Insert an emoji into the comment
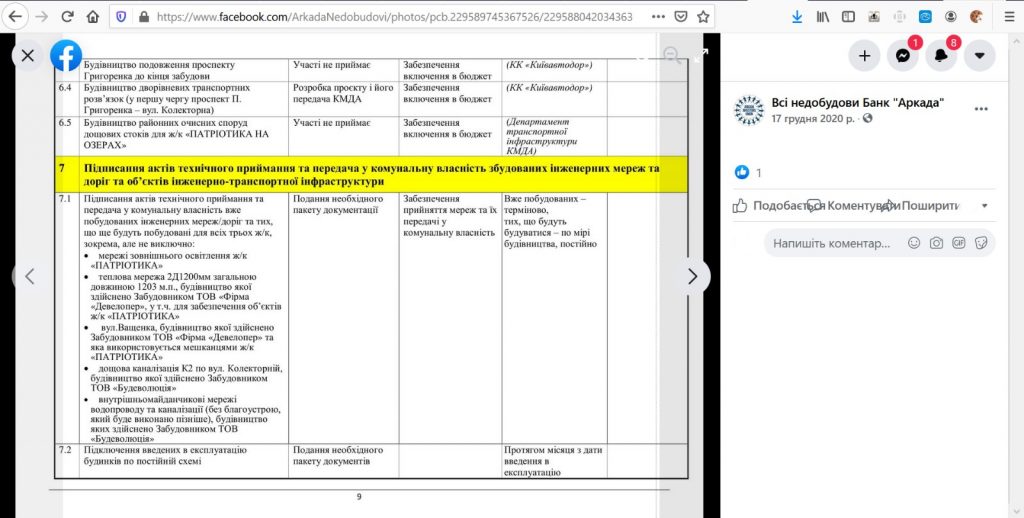This screenshot has width=1024, height=518. (x=914, y=243)
